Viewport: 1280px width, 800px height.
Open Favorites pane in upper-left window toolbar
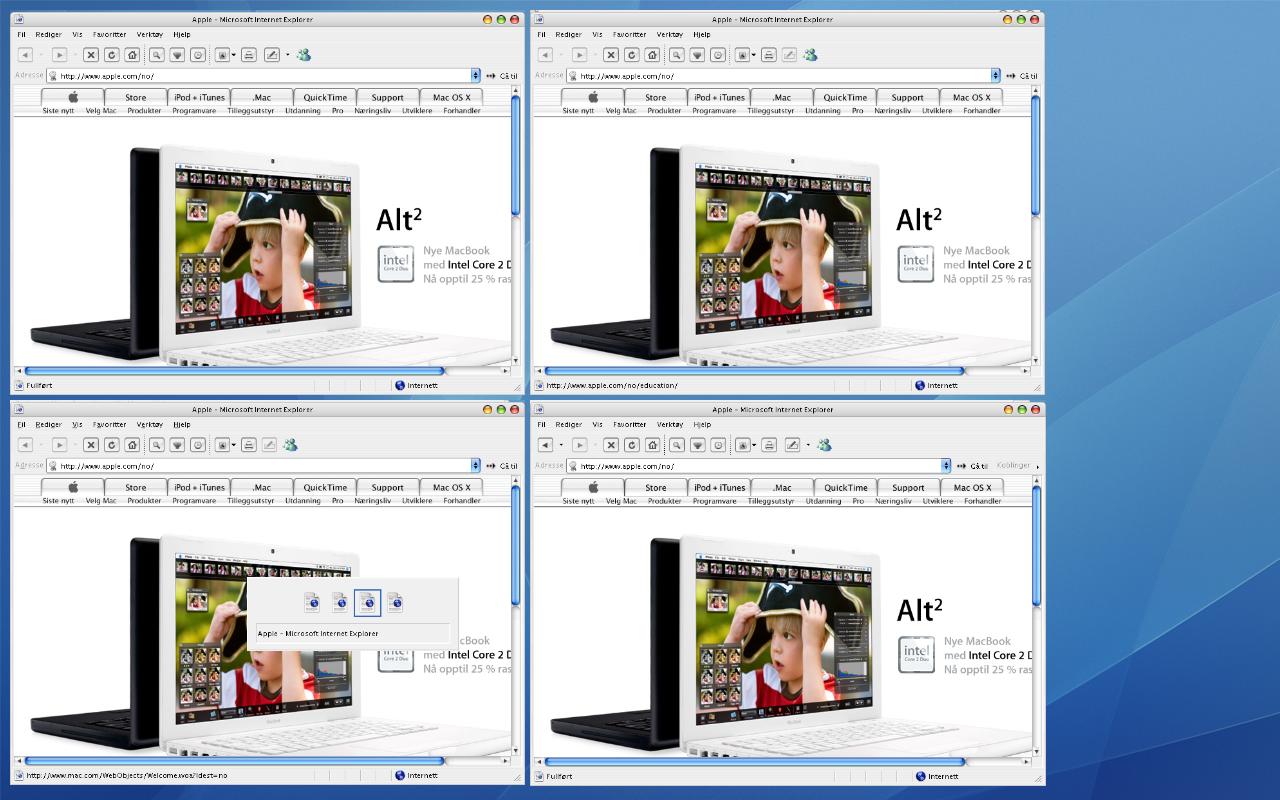coord(177,55)
